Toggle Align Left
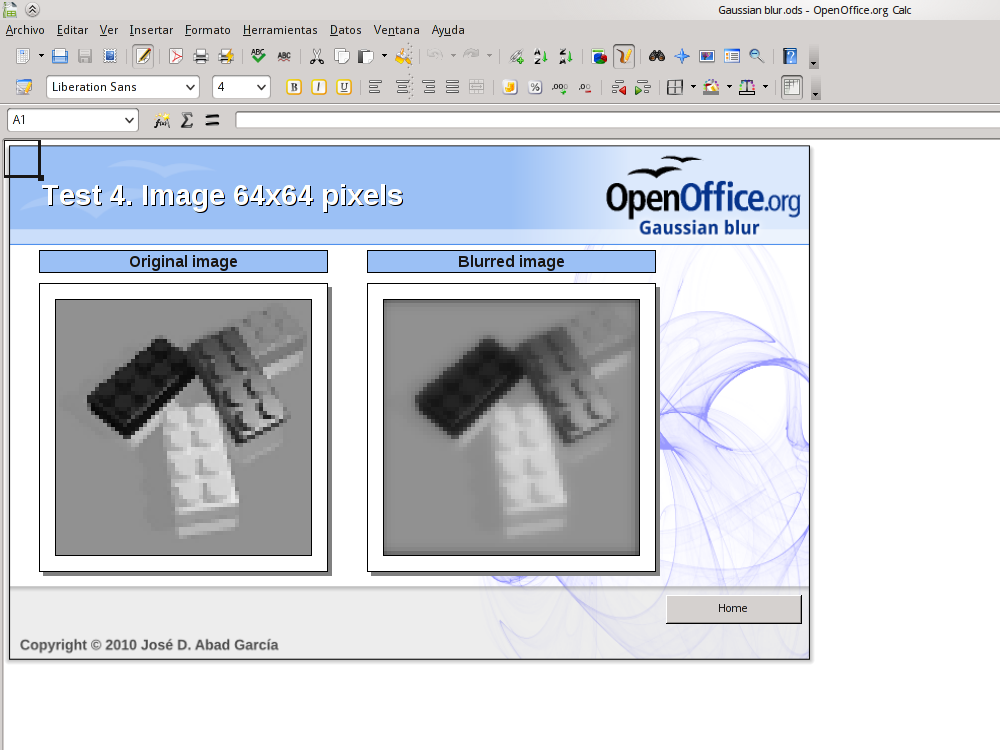The height and width of the screenshot is (750, 1000). [375, 87]
